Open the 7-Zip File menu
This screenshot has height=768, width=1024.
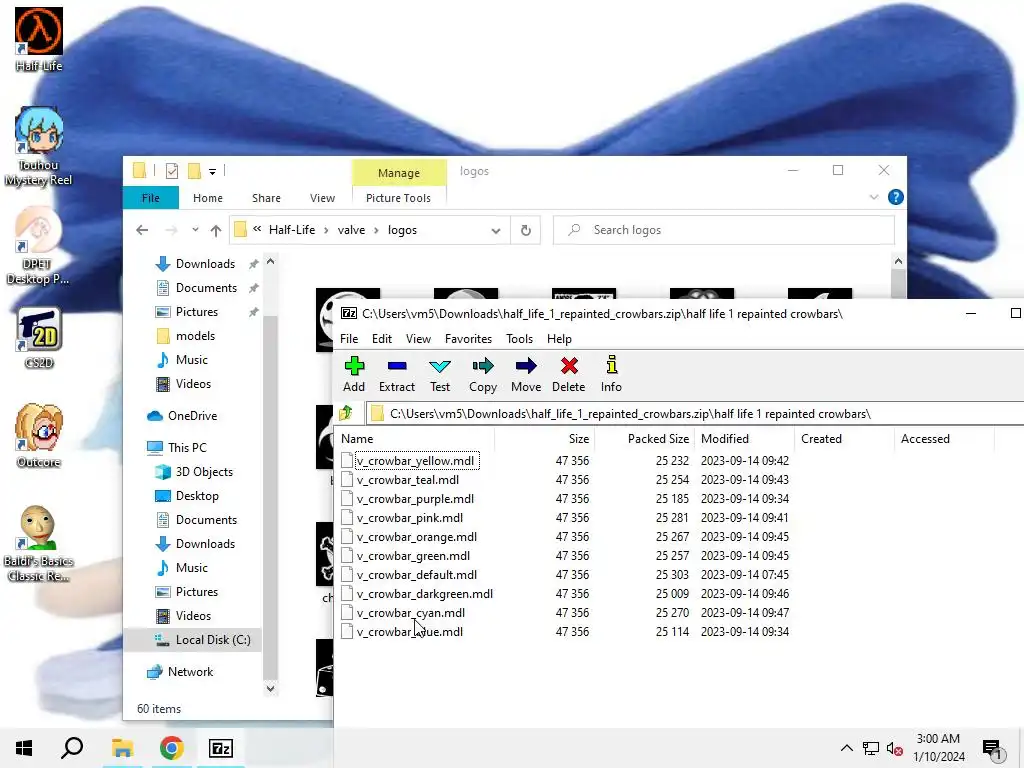(x=349, y=338)
